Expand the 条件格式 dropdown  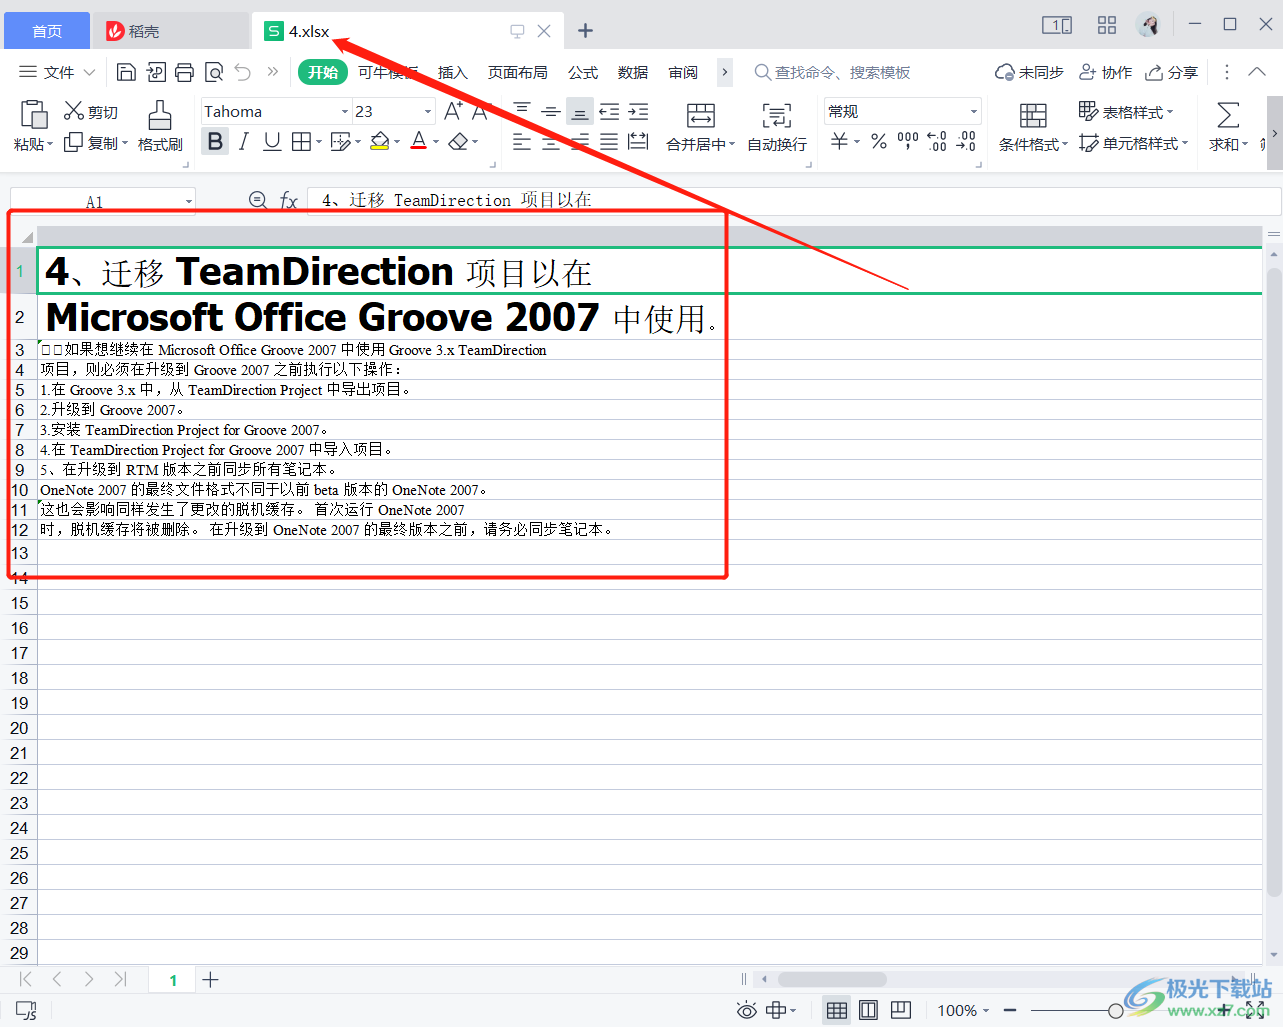click(x=1065, y=144)
